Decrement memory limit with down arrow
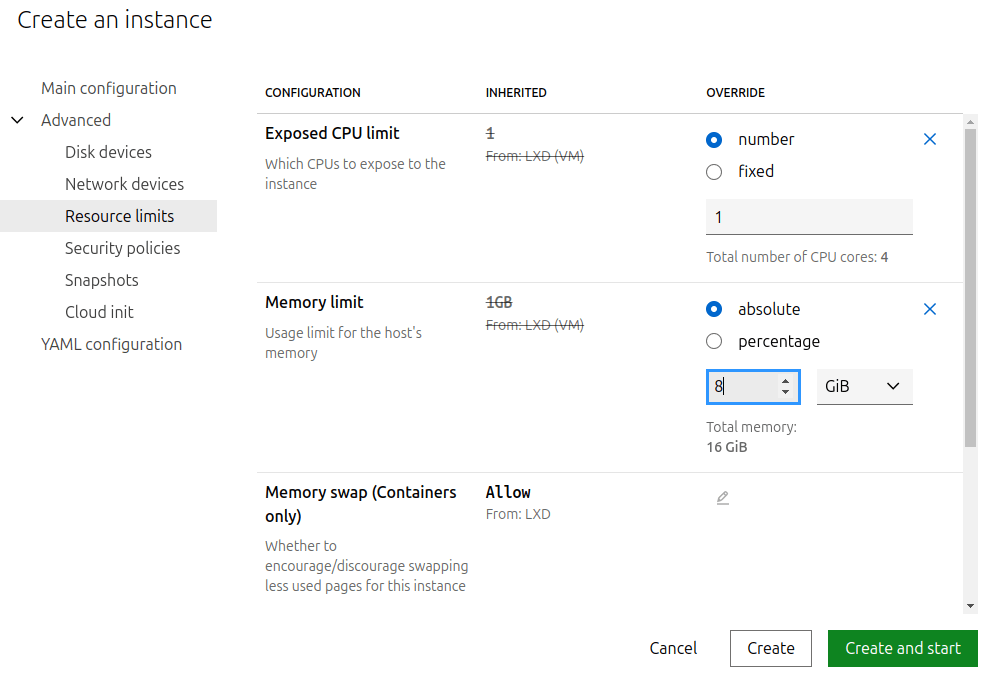The width and height of the screenshot is (991, 681). point(786,392)
